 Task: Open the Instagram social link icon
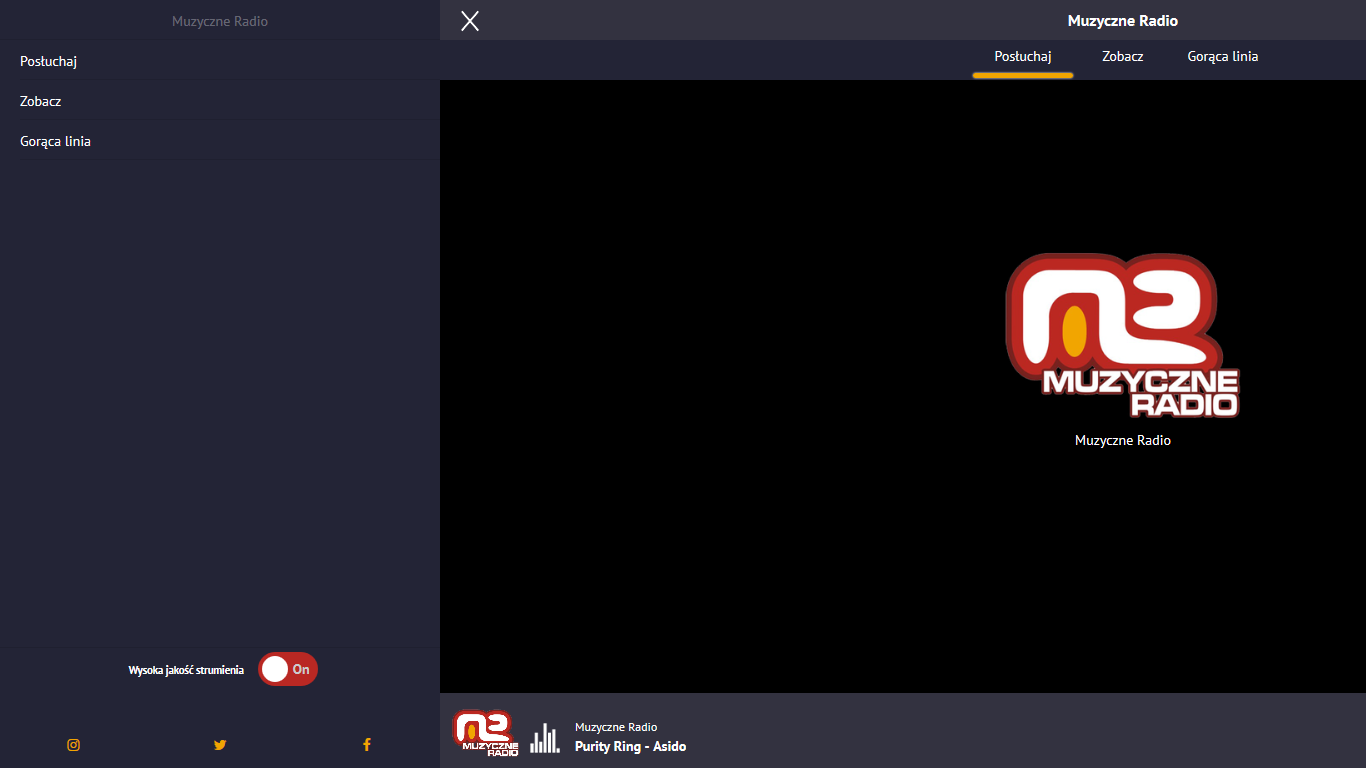coord(73,745)
